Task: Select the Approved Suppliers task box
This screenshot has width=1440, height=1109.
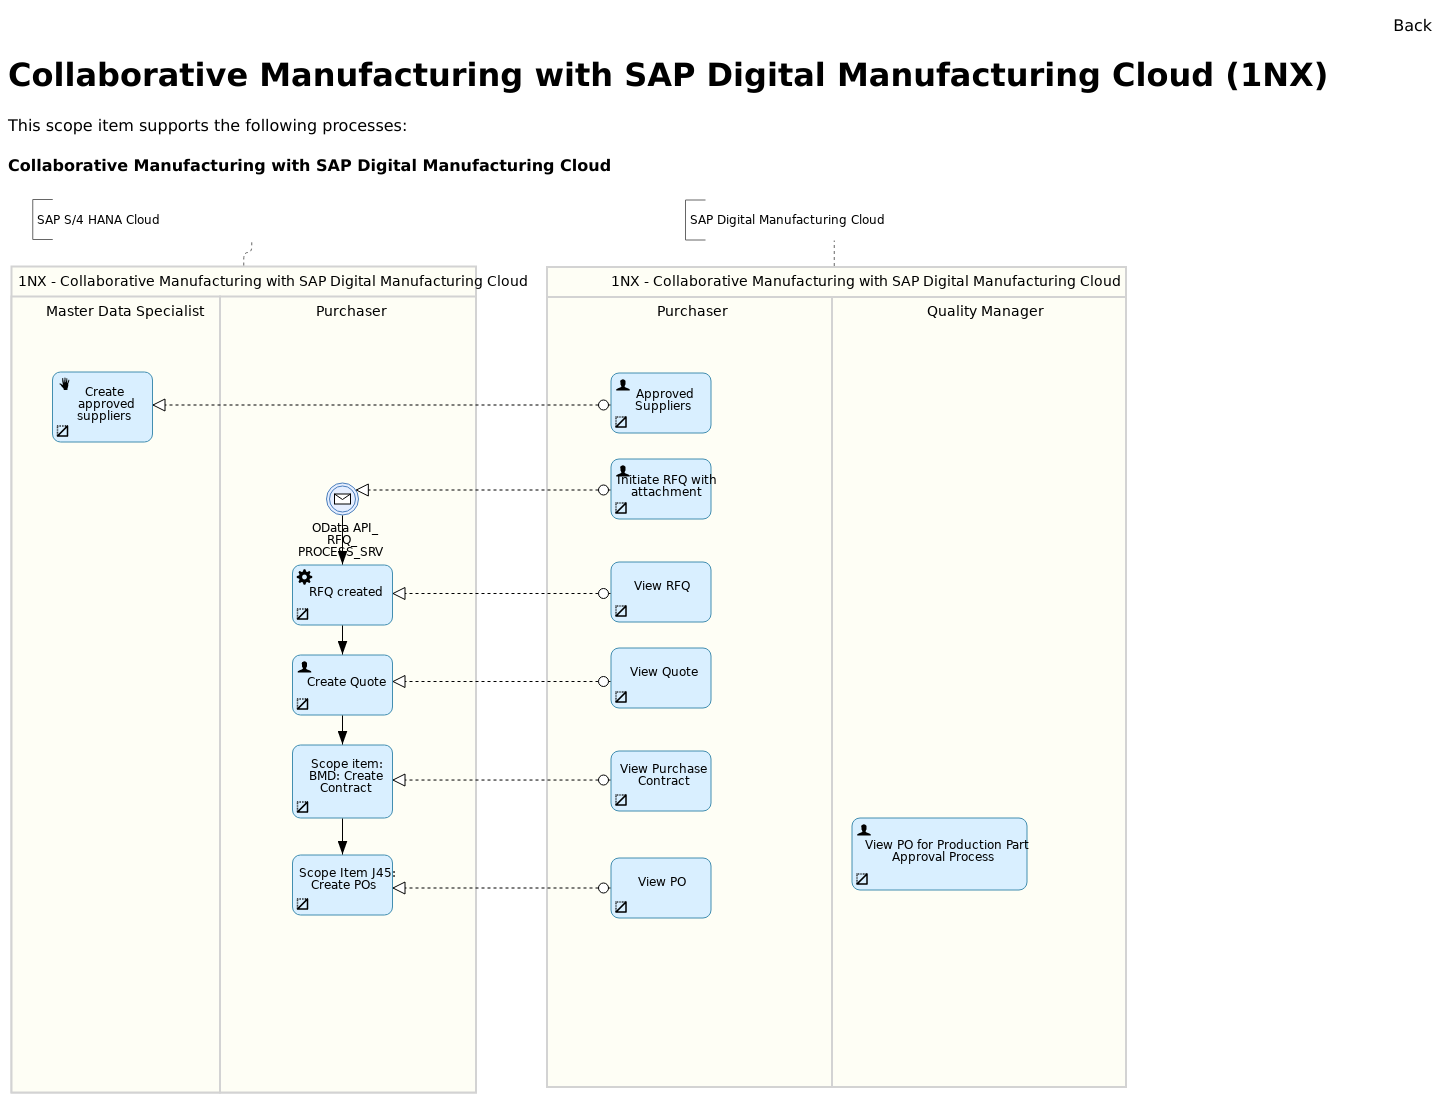Action: point(660,403)
